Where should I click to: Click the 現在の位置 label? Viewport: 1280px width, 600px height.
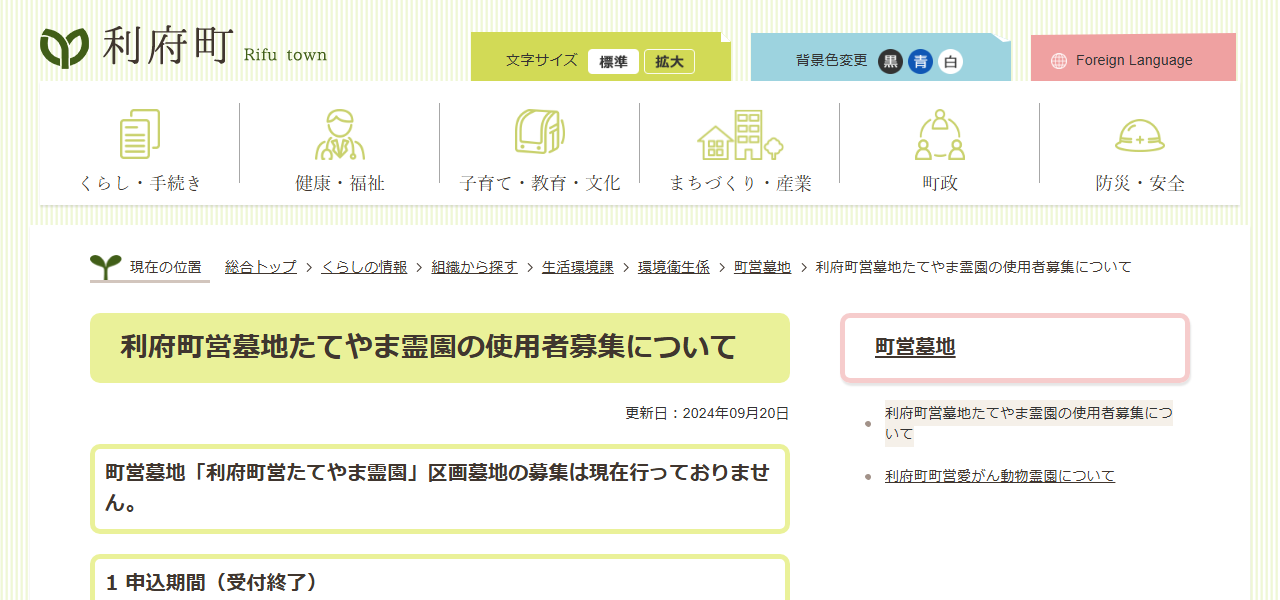[x=166, y=267]
